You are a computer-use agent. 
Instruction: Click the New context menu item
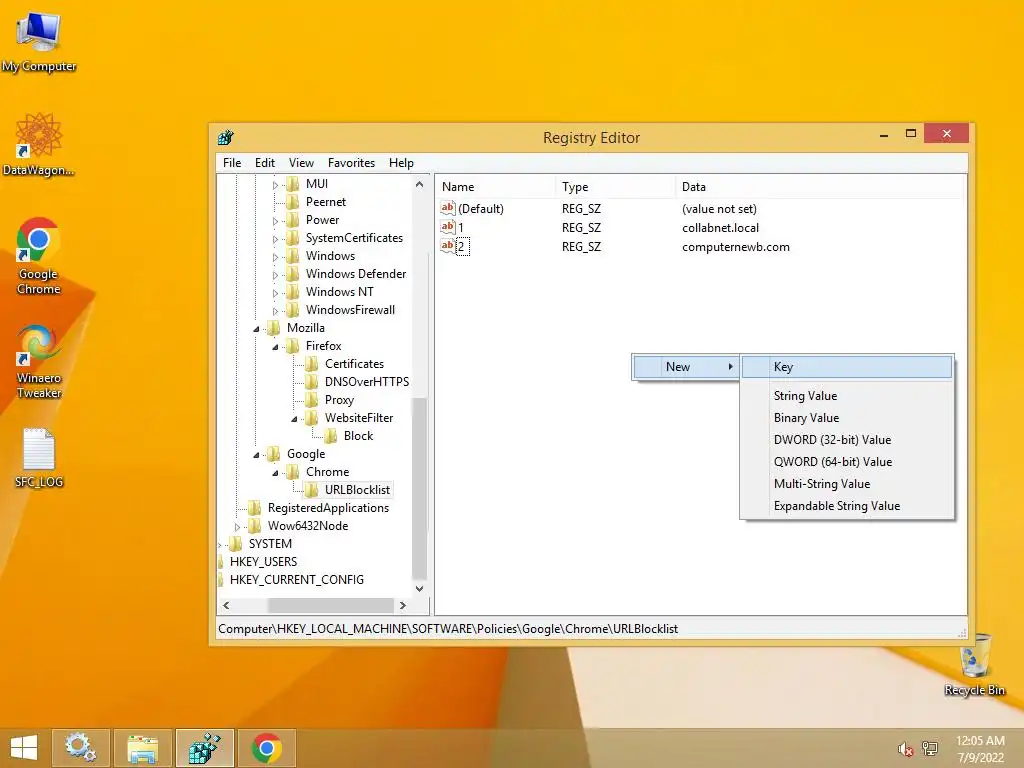pos(686,367)
